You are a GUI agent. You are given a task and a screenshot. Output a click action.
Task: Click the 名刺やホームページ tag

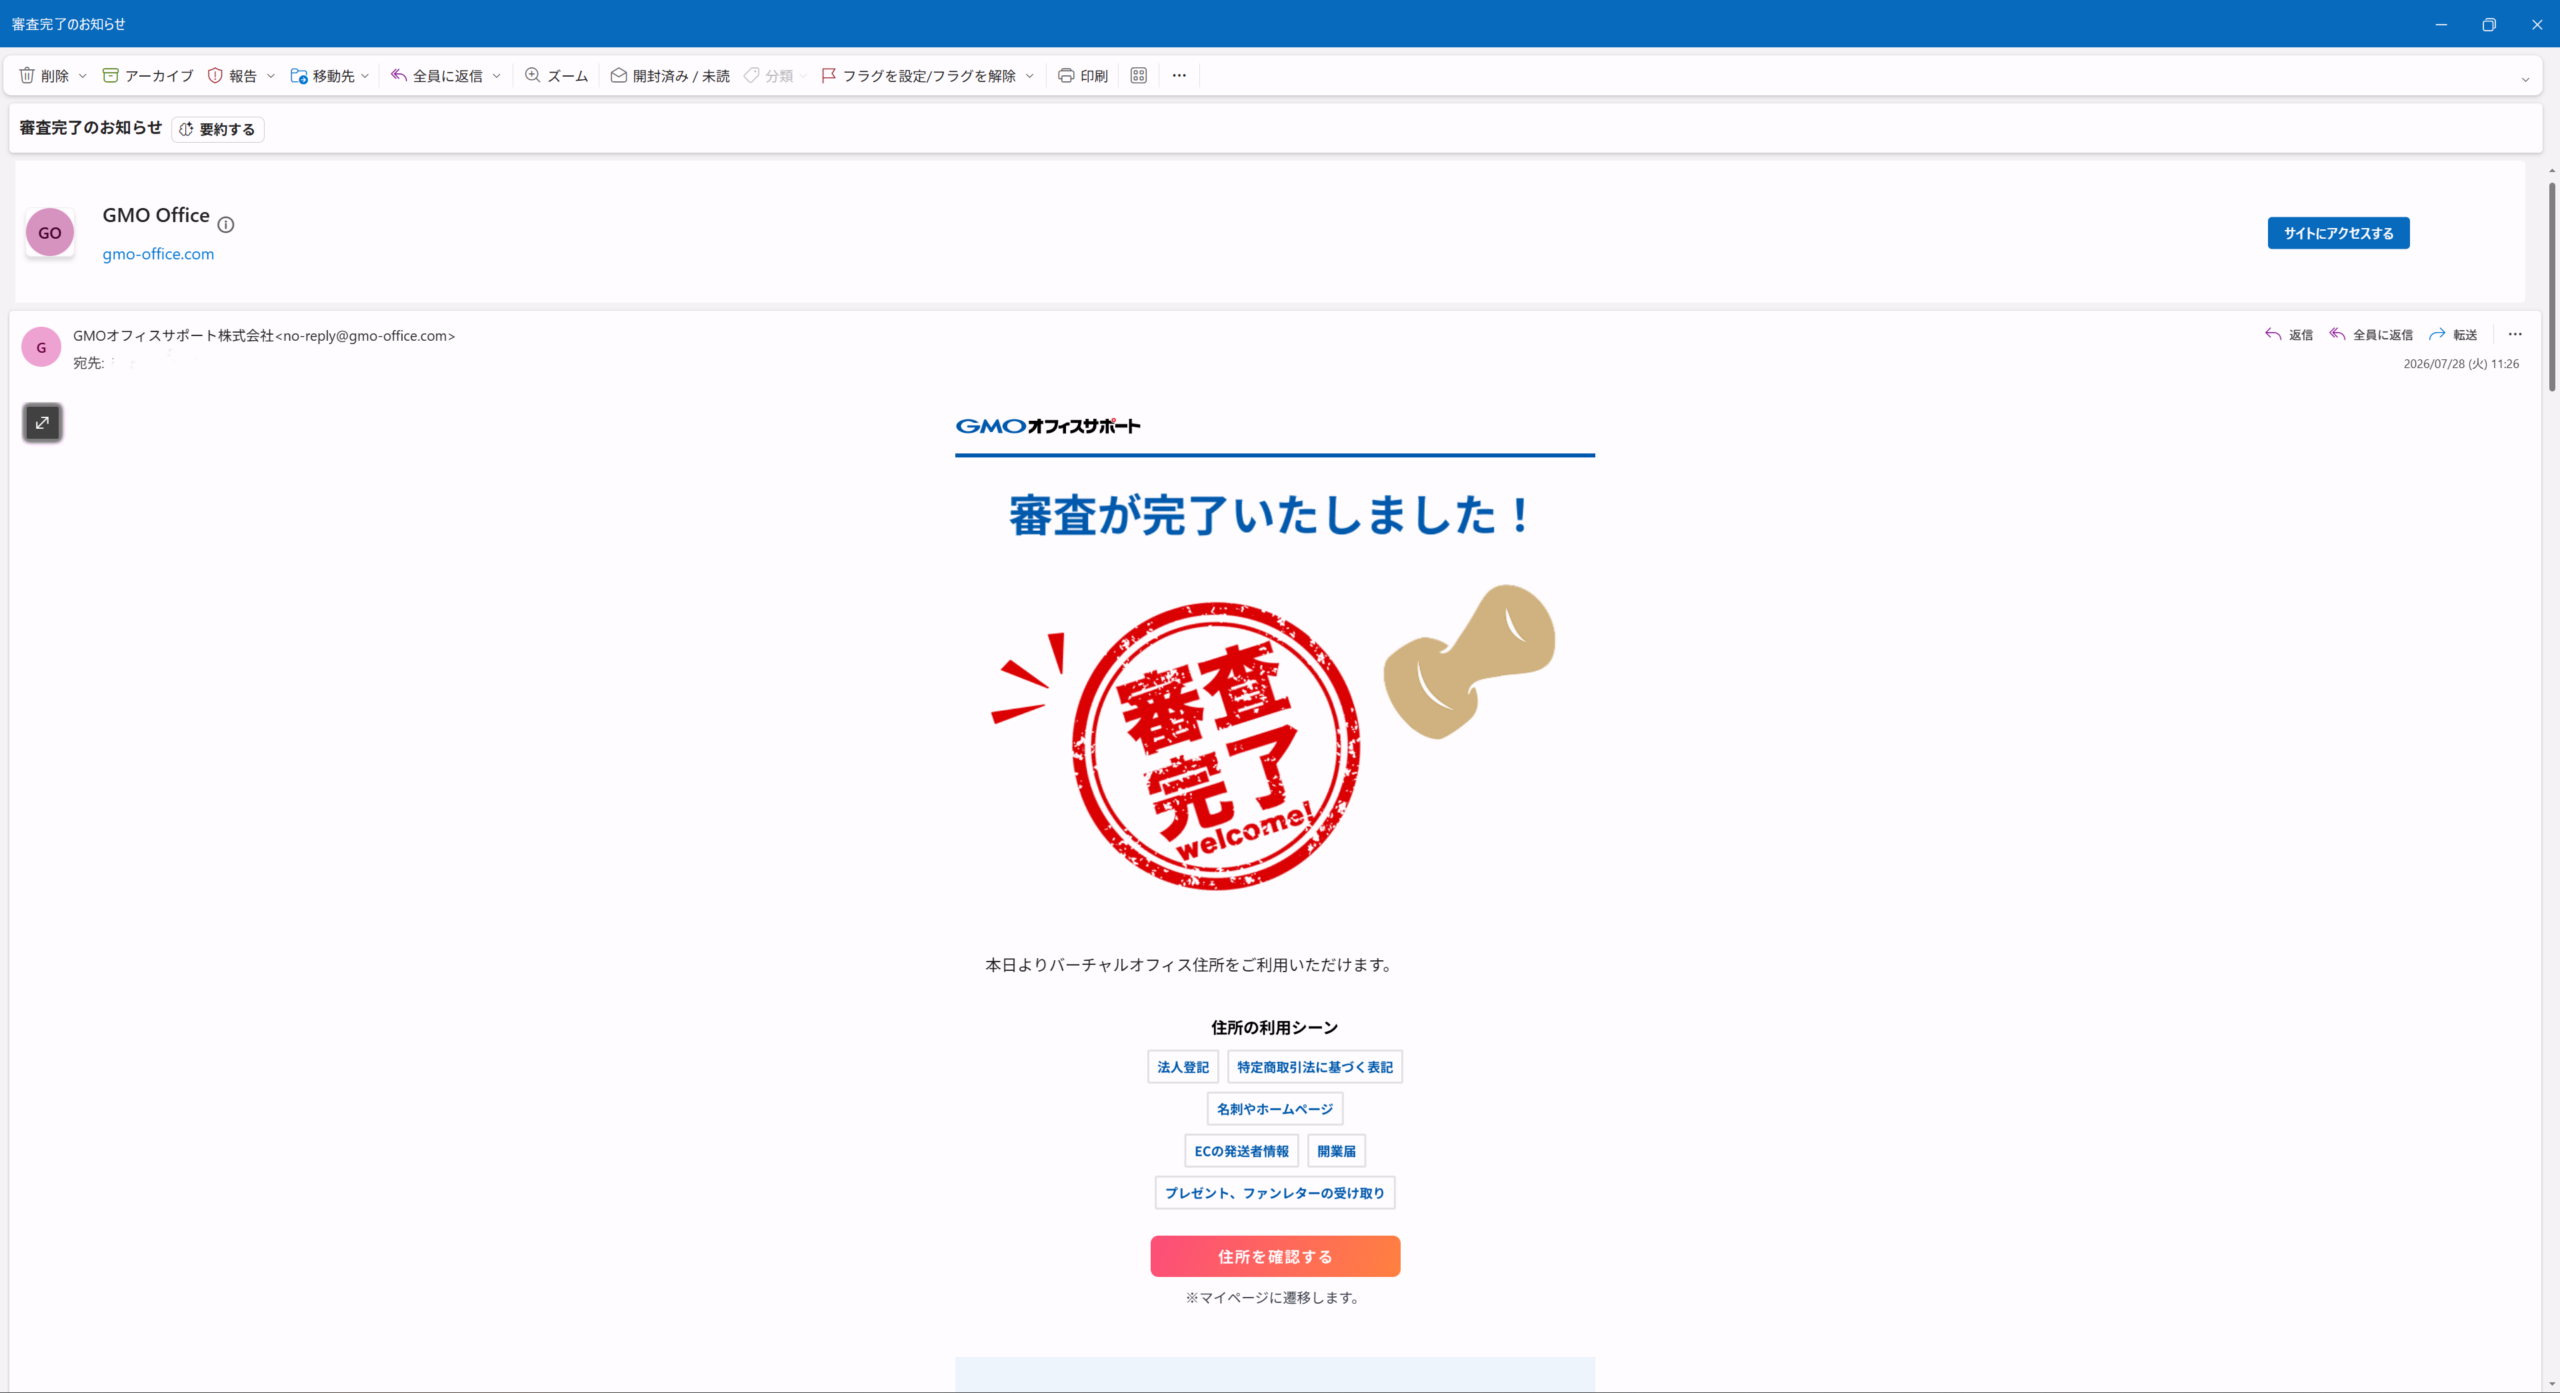pos(1275,1109)
